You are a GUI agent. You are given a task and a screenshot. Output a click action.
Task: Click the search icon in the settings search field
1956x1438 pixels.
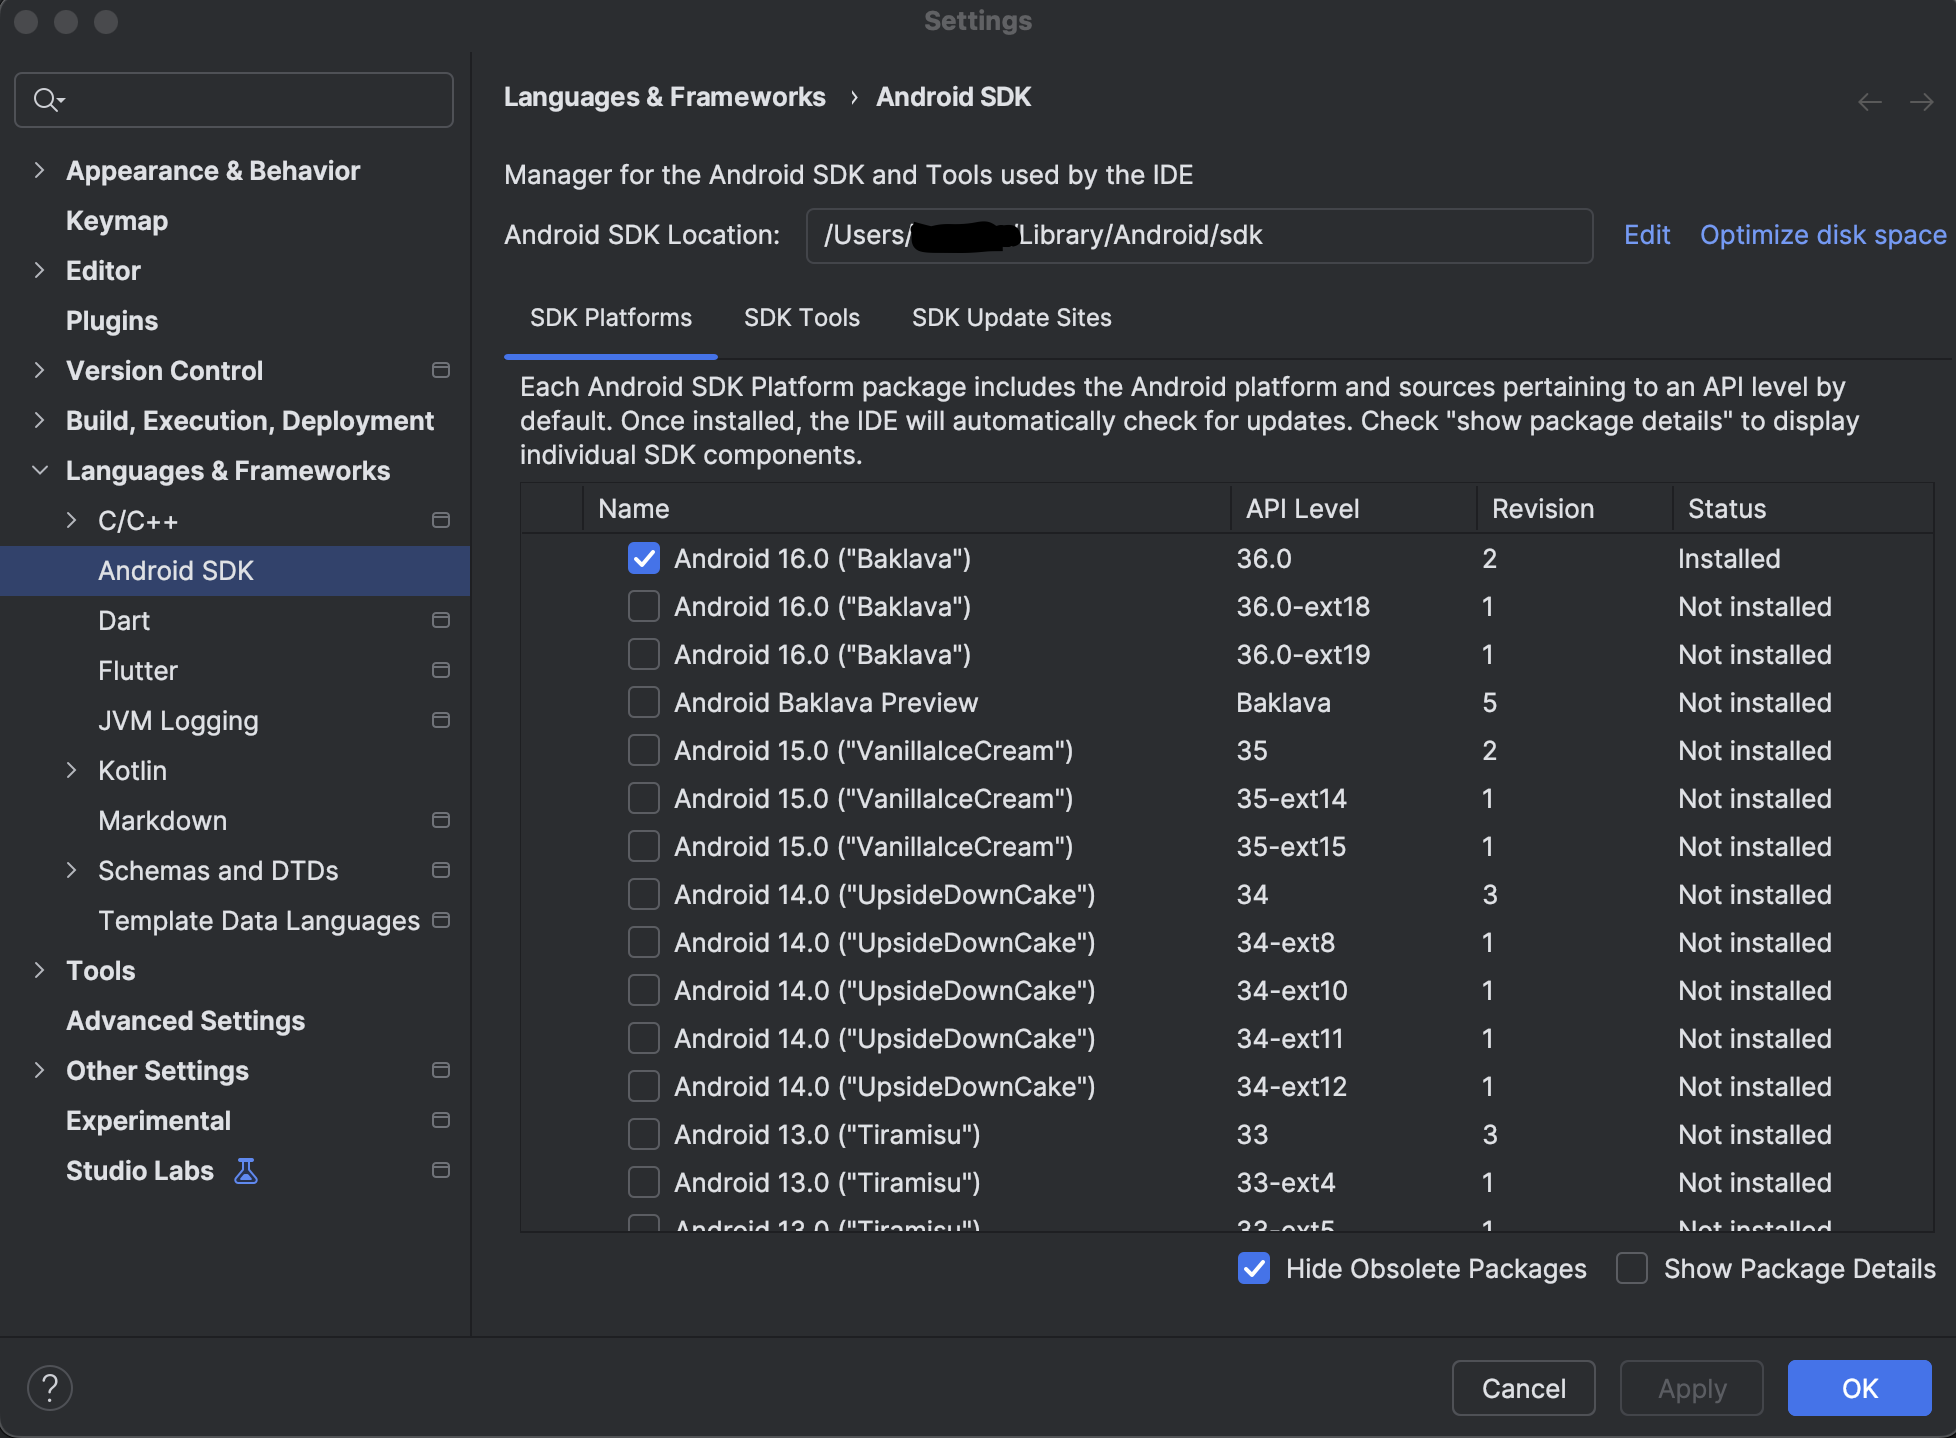pos(47,100)
